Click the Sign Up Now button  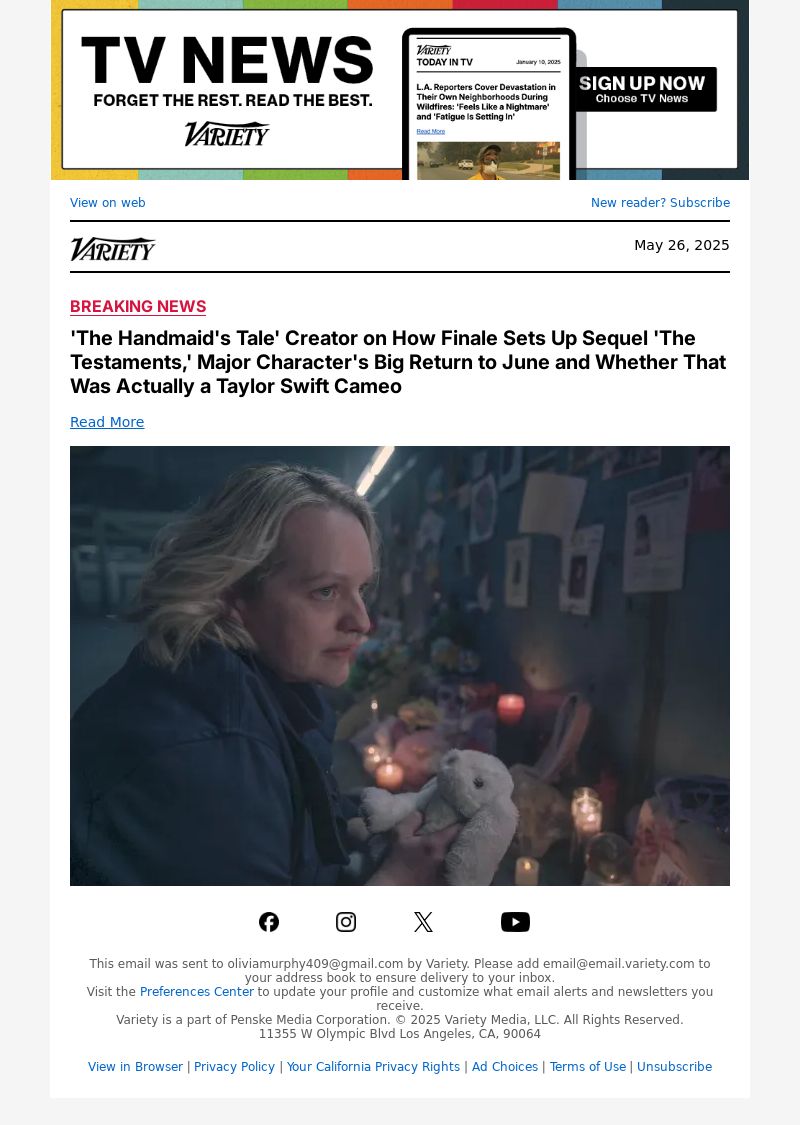point(642,89)
